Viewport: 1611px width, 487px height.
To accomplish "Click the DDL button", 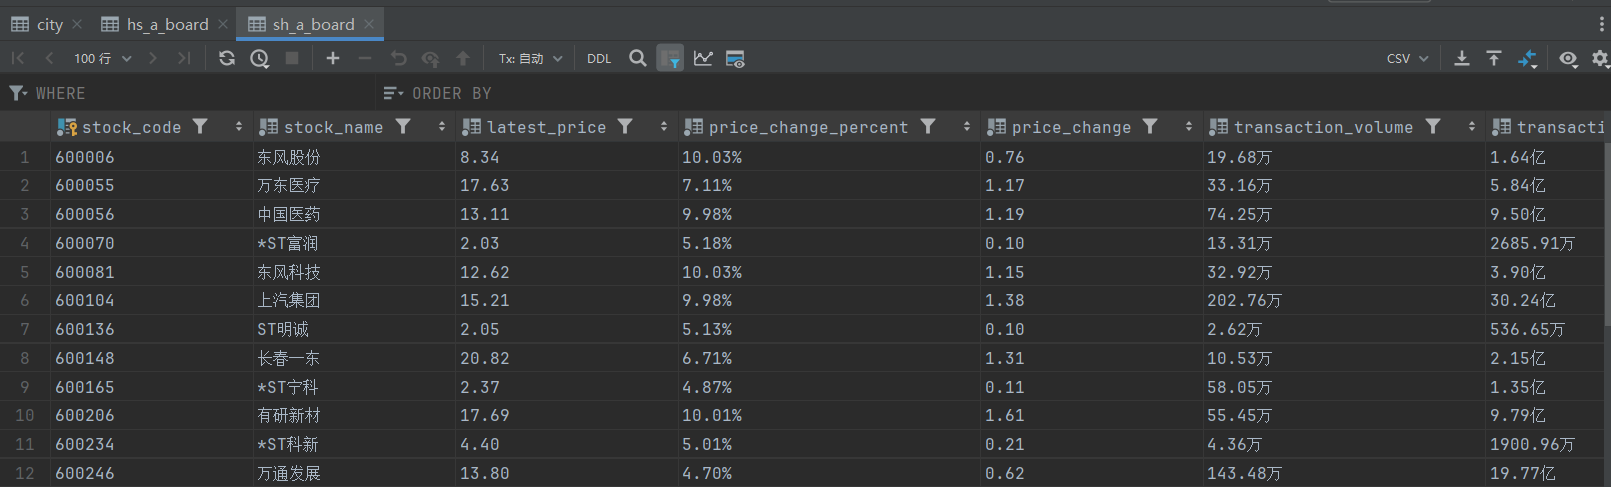I will pyautogui.click(x=599, y=58).
